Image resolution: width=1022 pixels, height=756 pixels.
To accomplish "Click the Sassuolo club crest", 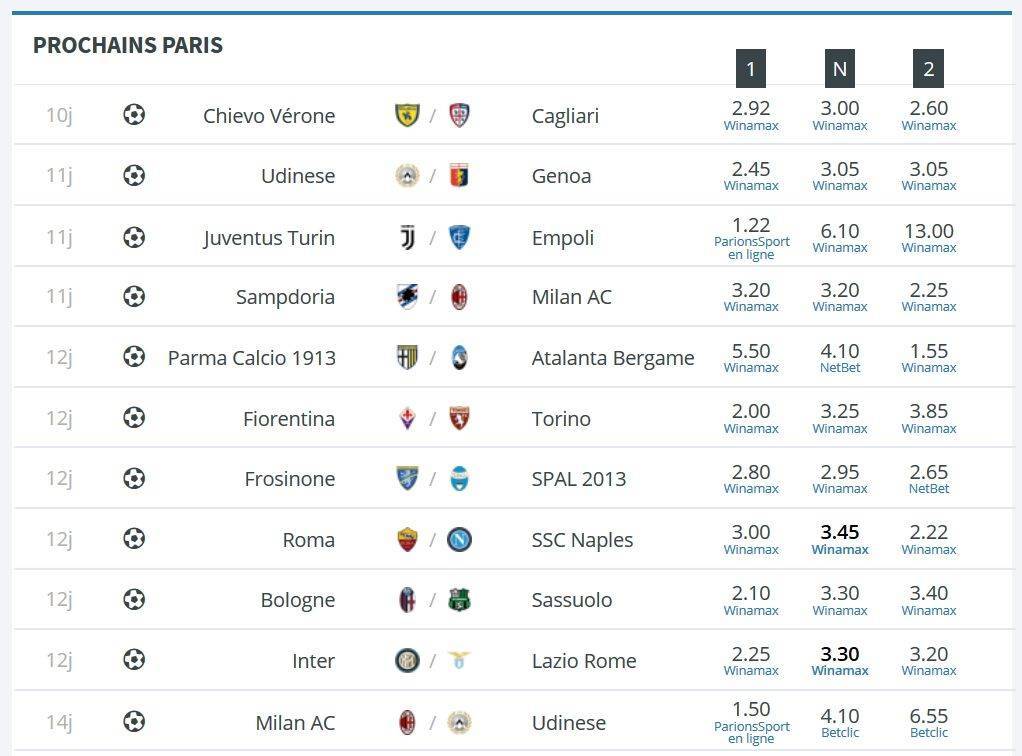I will [x=459, y=600].
